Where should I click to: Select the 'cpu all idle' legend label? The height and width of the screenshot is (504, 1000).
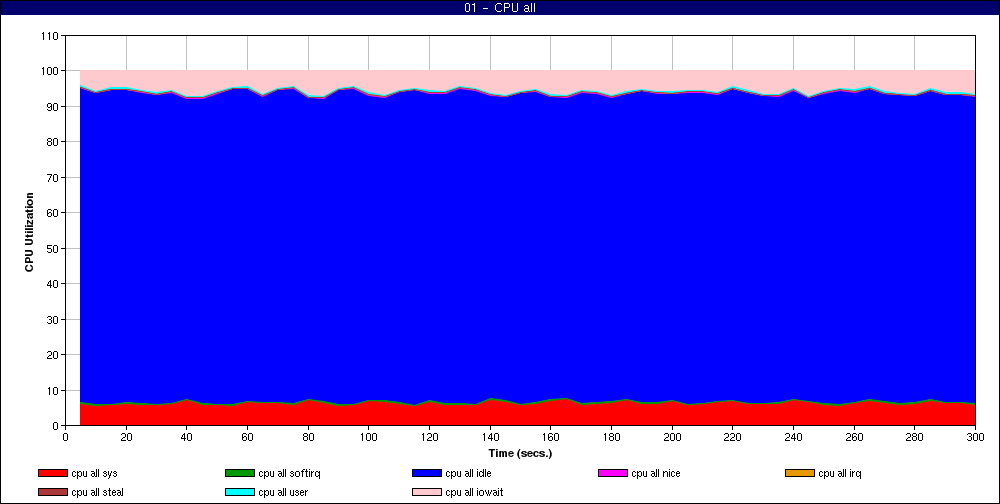[469, 473]
